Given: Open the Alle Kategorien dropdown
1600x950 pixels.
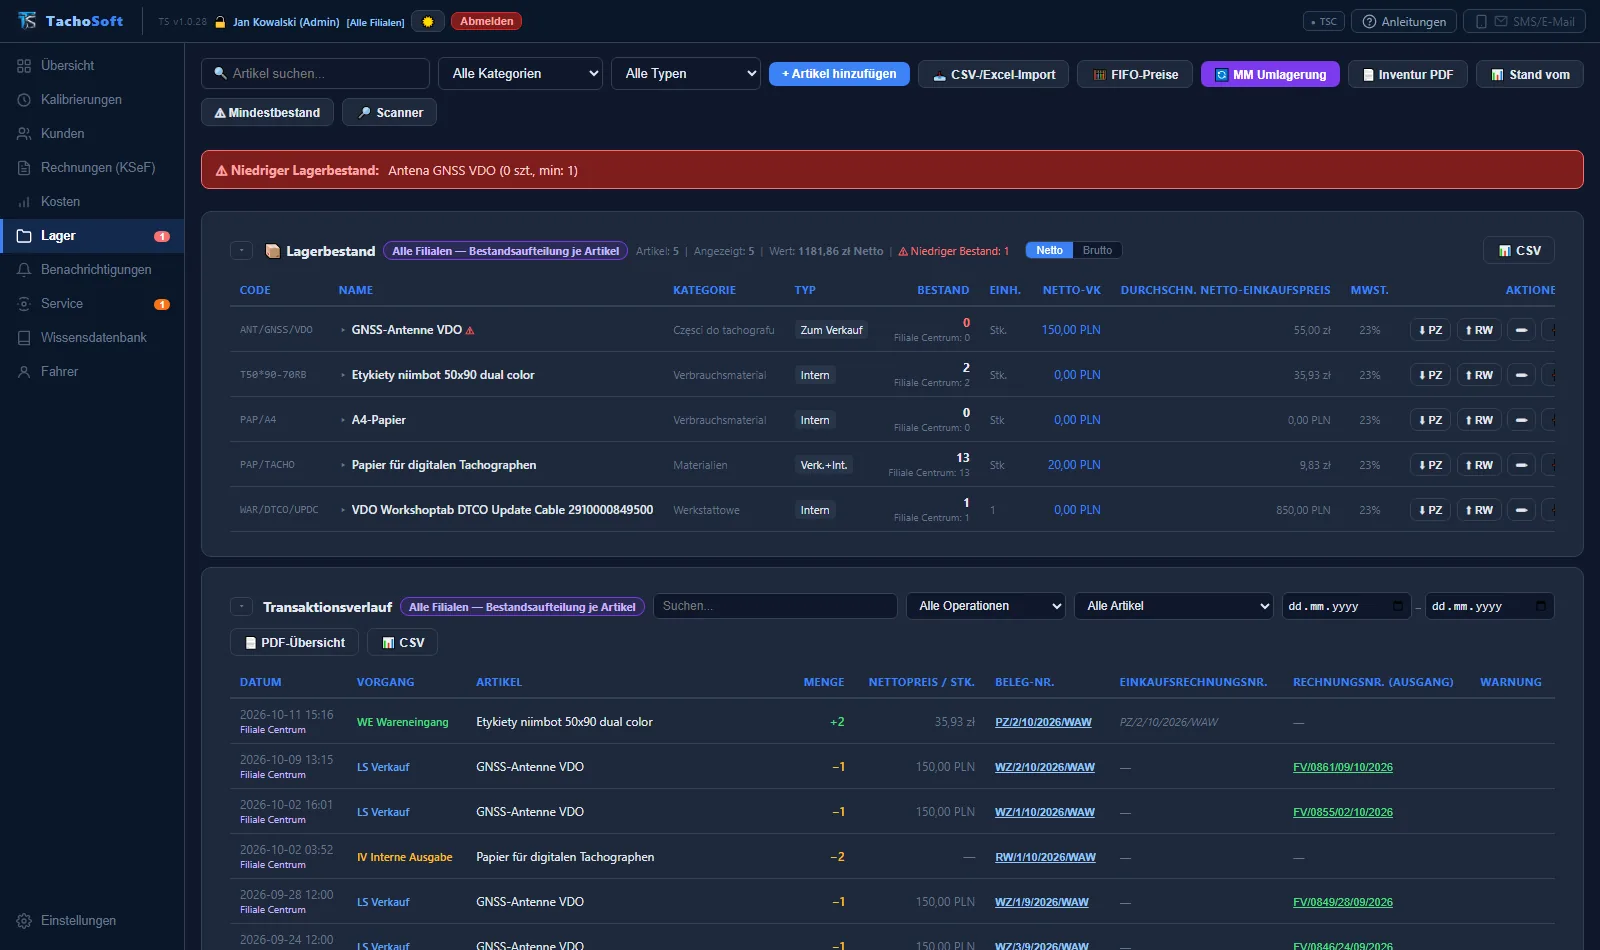Looking at the screenshot, I should 520,73.
